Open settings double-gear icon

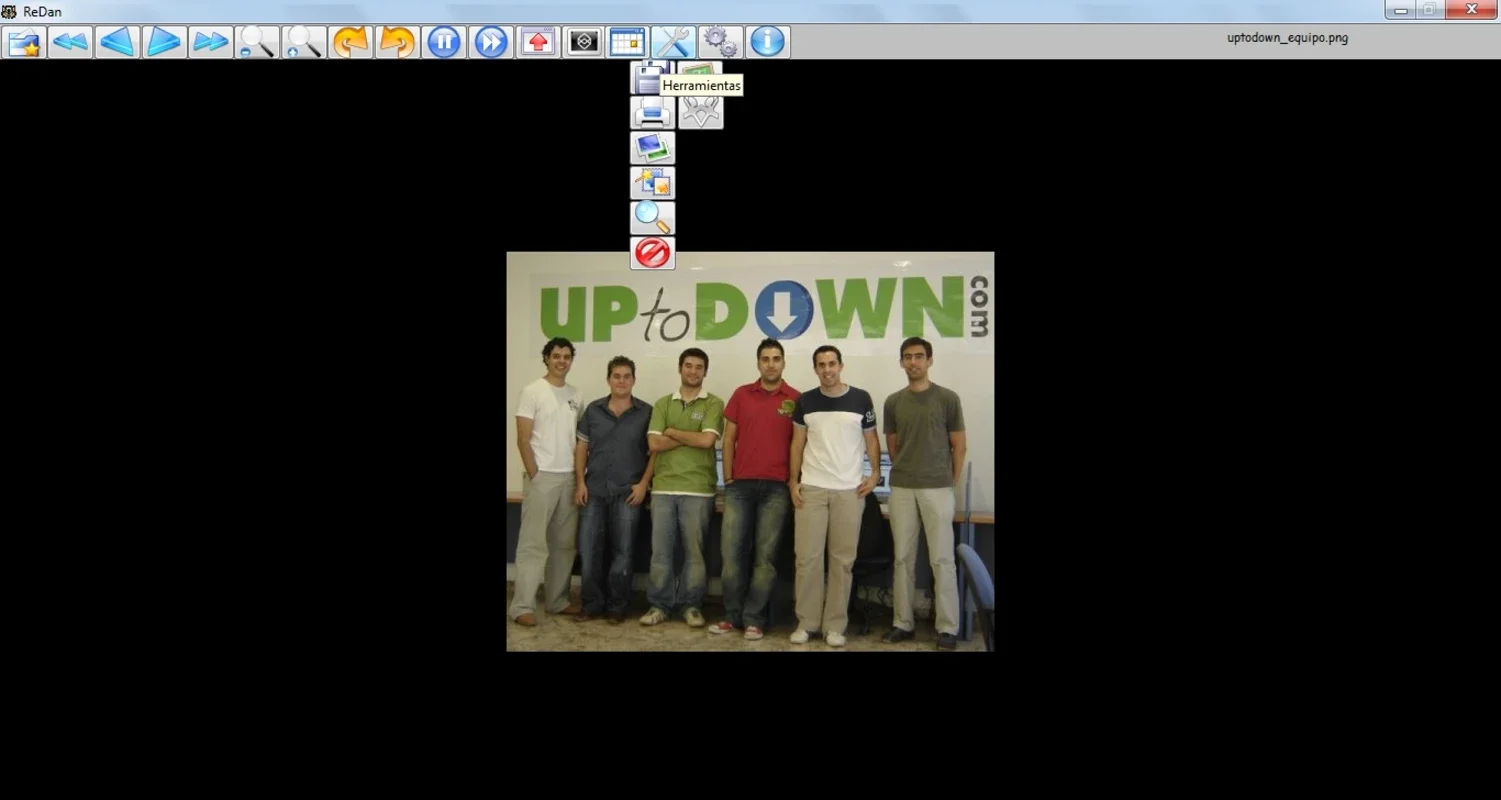coord(720,42)
